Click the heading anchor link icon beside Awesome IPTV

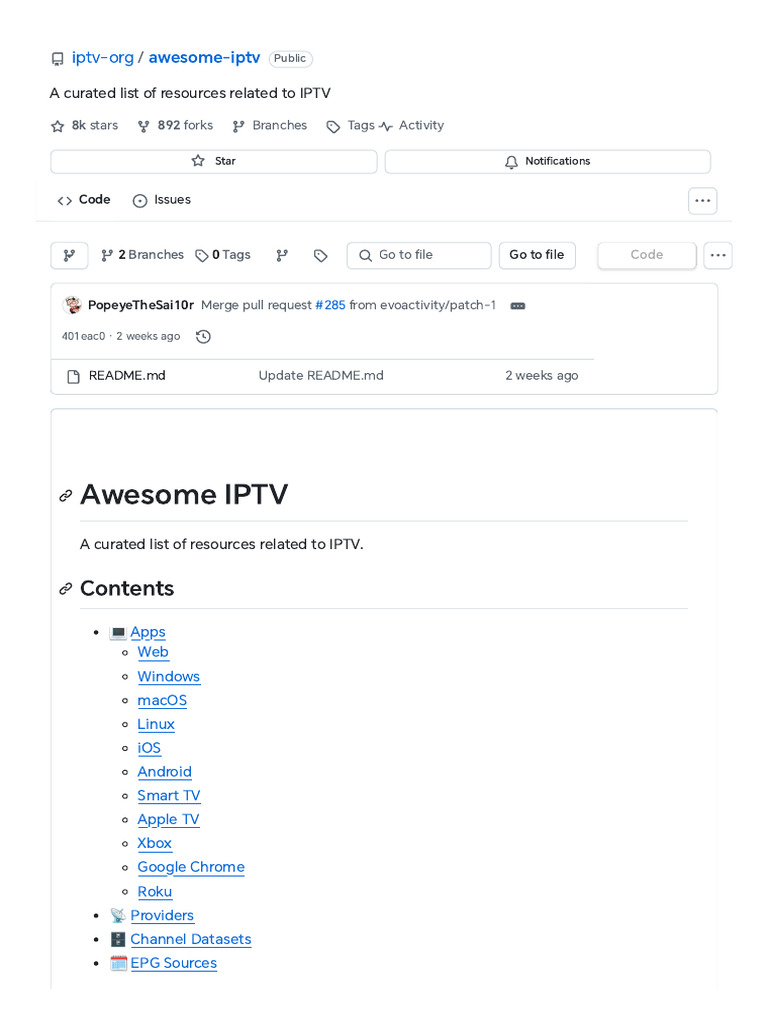click(x=65, y=496)
